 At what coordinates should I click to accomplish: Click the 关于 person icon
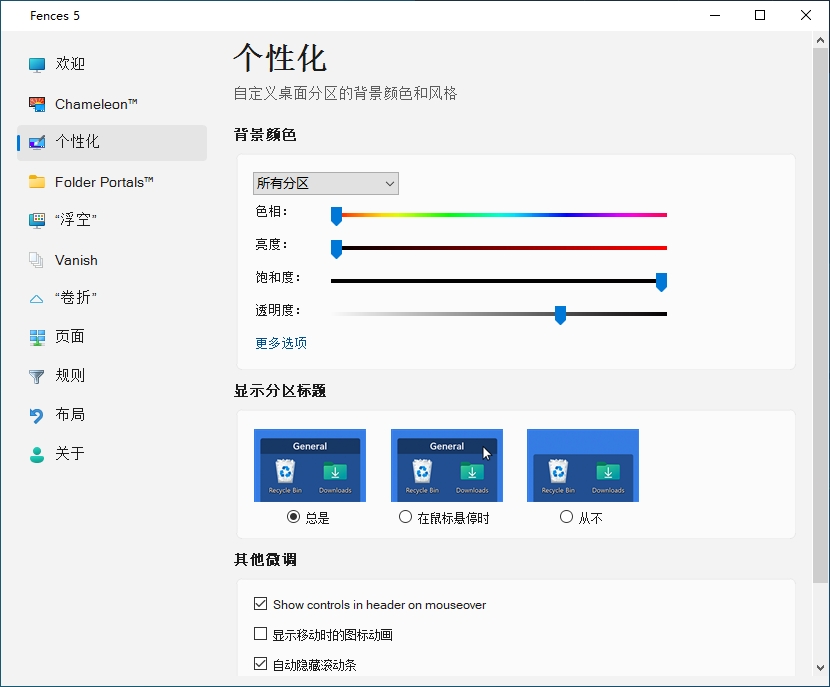pos(37,455)
